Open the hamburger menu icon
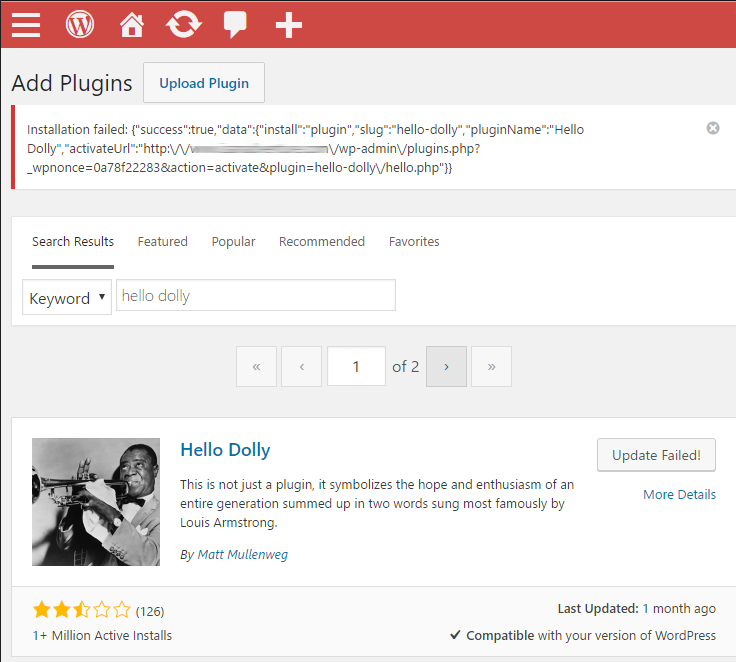 [26, 24]
